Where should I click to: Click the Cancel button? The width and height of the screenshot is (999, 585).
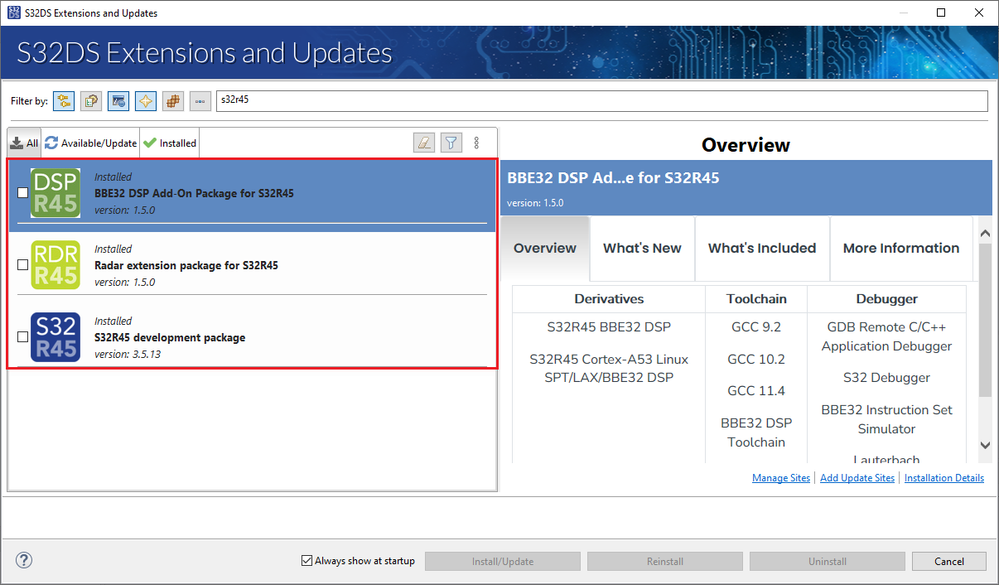(949, 561)
